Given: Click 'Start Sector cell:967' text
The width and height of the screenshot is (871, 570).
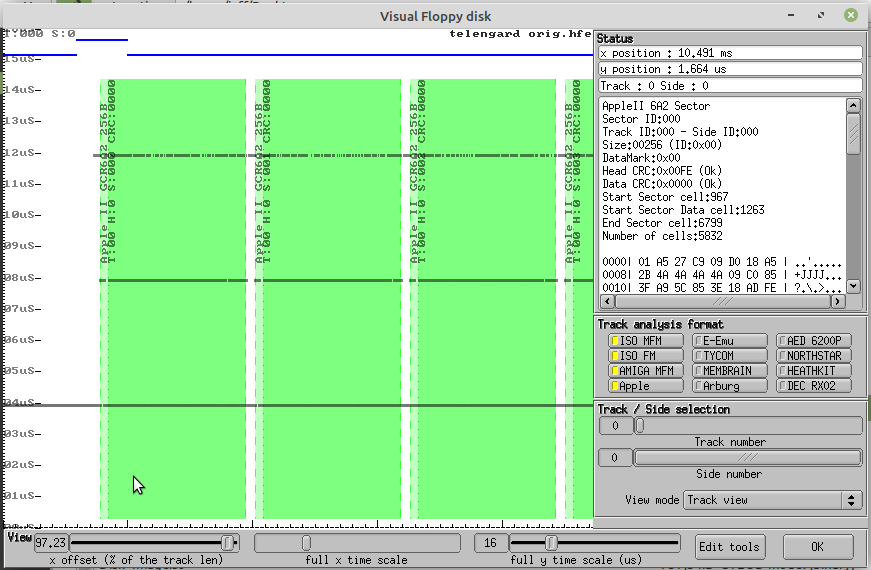Looking at the screenshot, I should click(x=665, y=197).
